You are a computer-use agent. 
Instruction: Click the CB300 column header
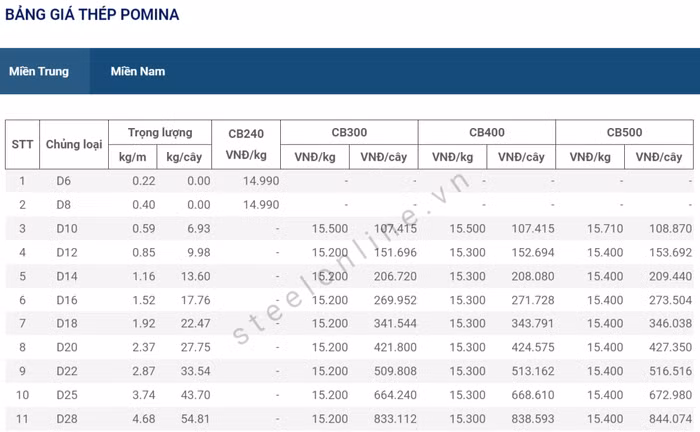point(348,132)
